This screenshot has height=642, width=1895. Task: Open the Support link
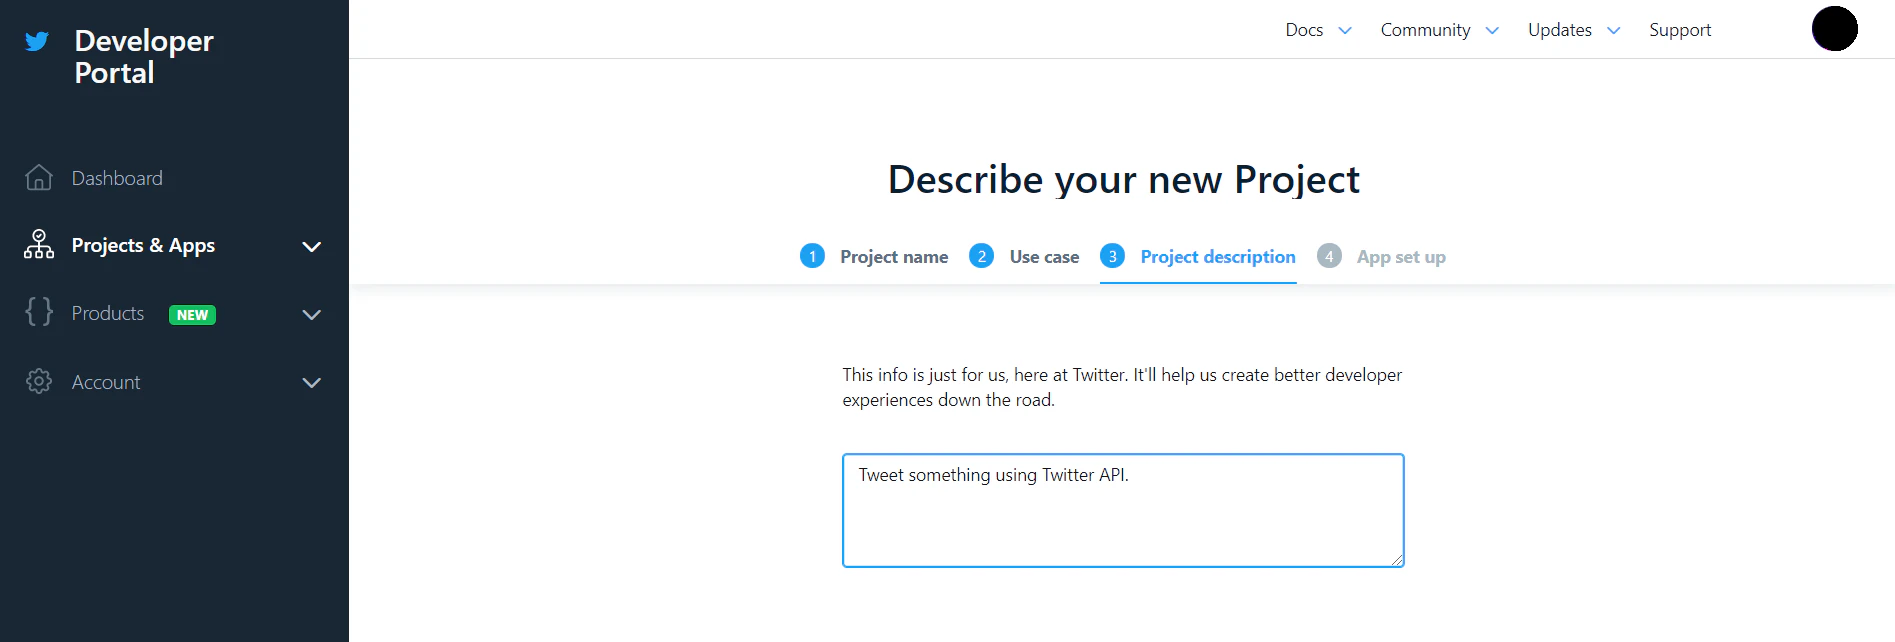coord(1680,30)
